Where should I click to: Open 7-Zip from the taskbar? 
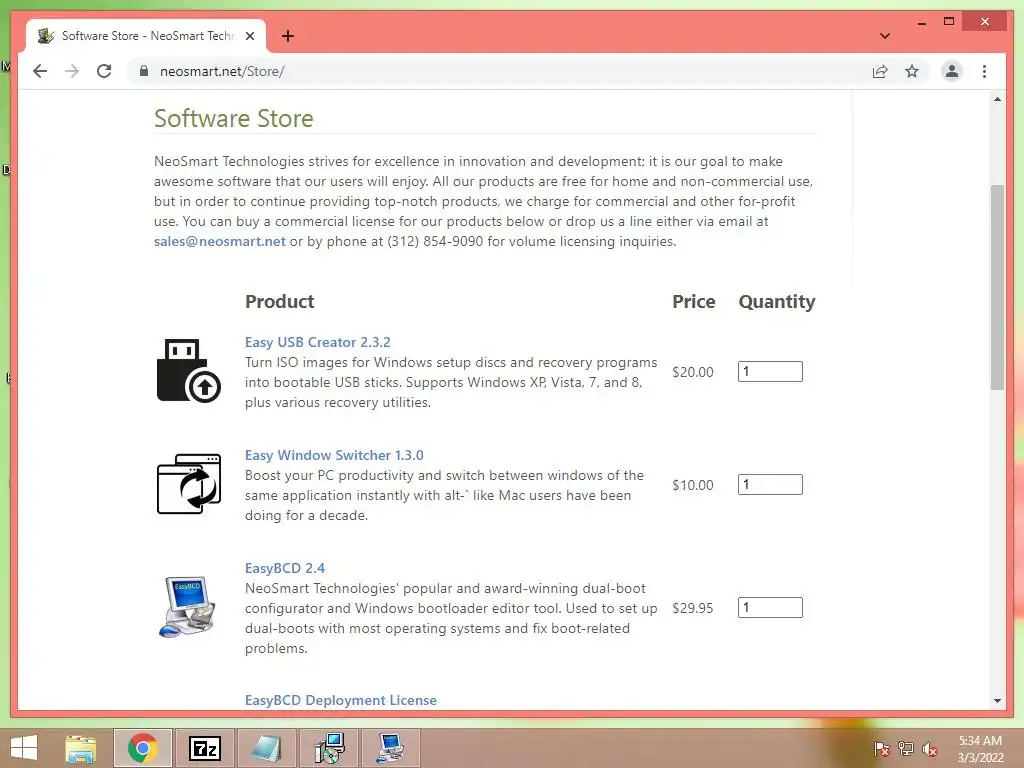coord(204,748)
